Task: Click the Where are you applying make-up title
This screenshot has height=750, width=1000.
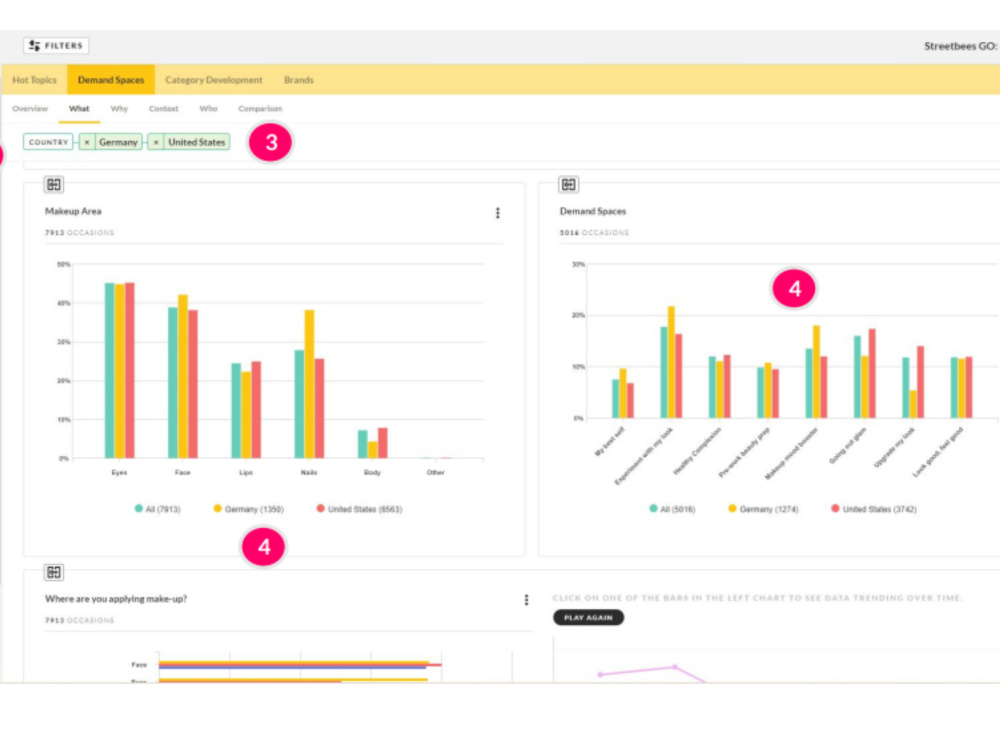Action: [115, 599]
